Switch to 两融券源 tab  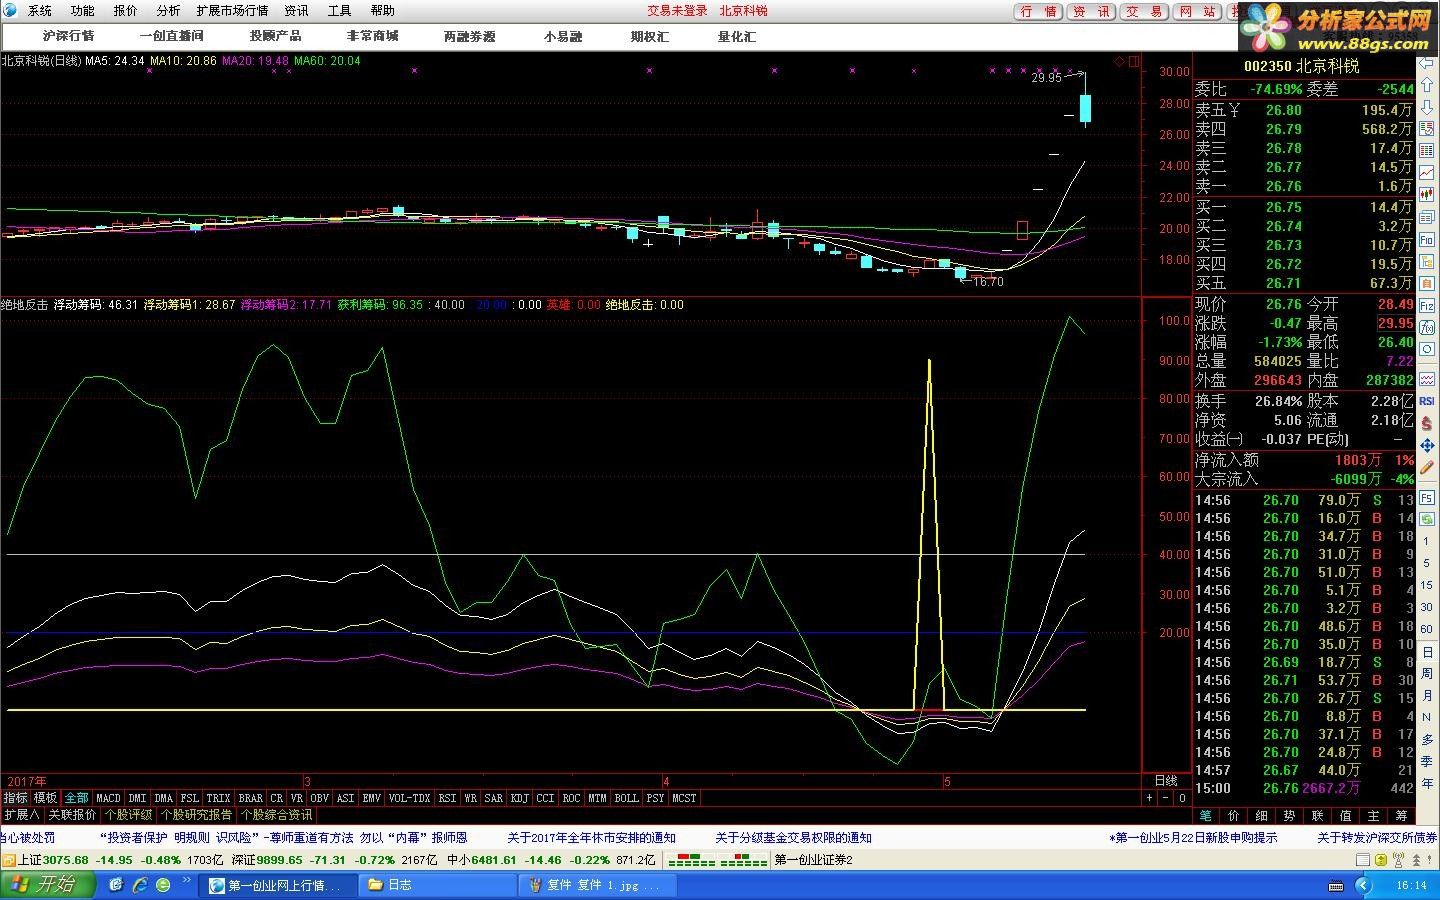[x=470, y=36]
